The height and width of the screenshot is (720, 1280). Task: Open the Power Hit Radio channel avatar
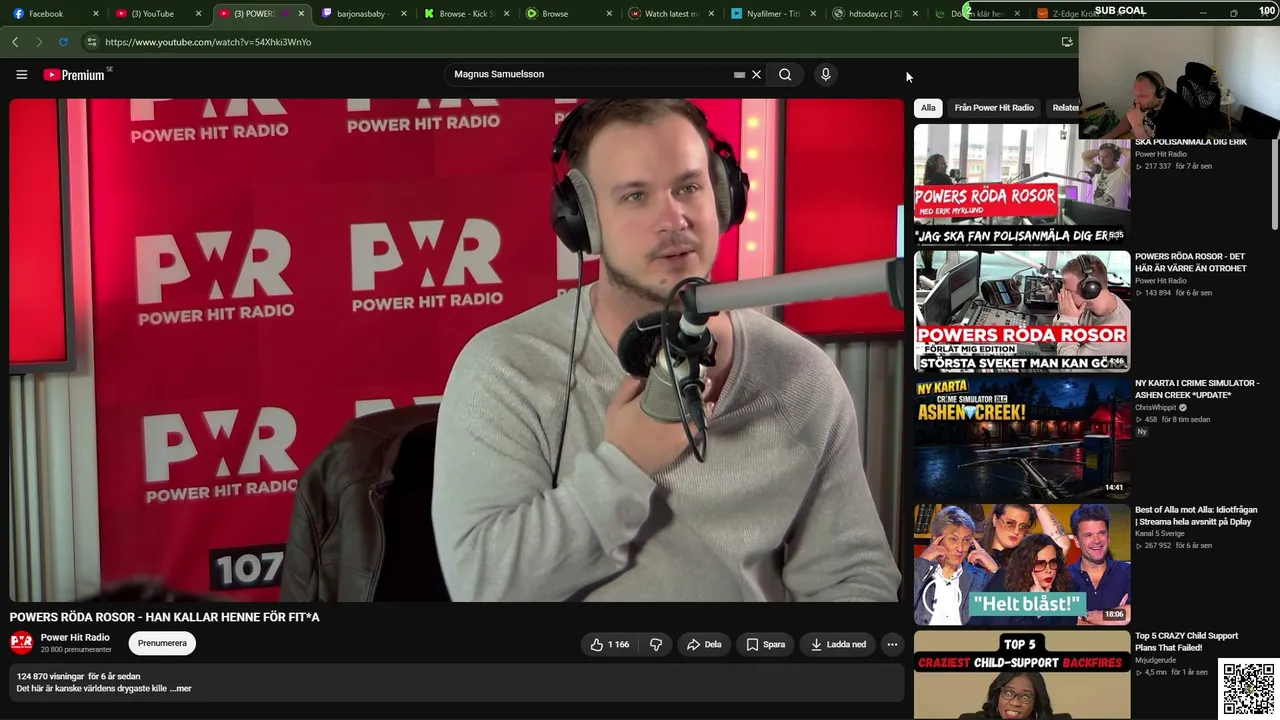coord(21,643)
